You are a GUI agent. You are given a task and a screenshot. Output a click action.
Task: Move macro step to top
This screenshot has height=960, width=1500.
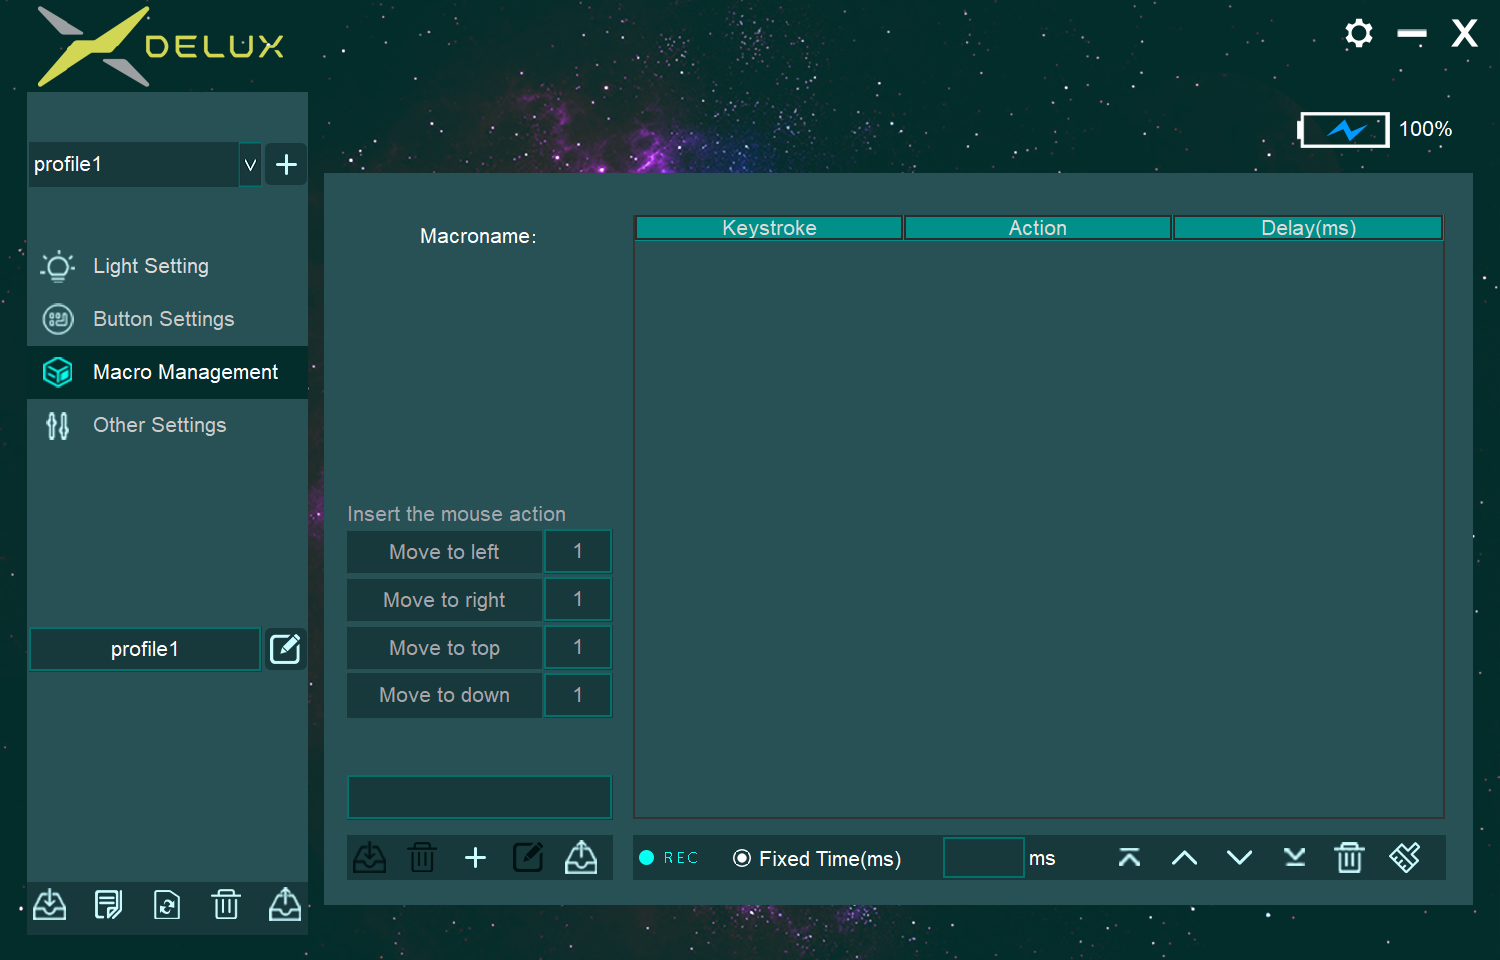(x=1129, y=858)
